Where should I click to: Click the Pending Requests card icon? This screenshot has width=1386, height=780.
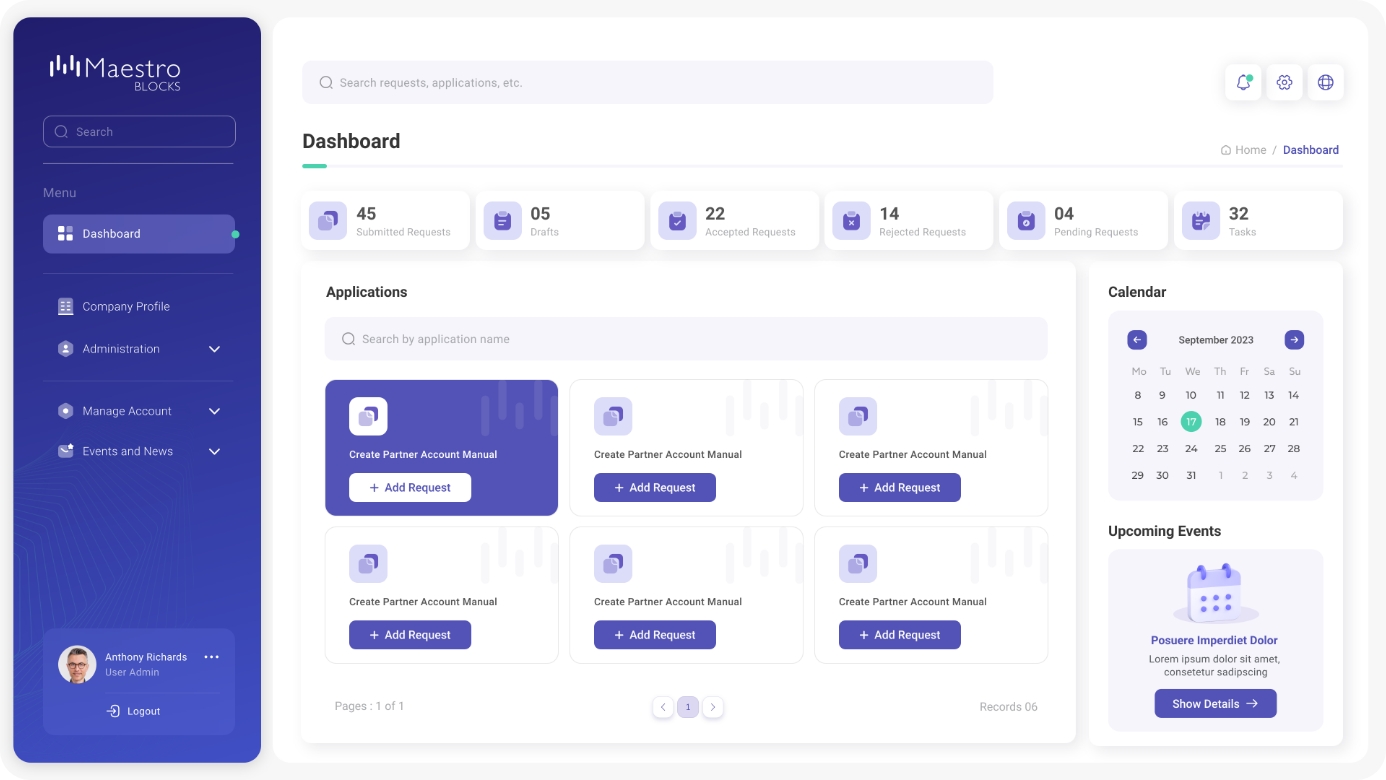click(x=1025, y=220)
